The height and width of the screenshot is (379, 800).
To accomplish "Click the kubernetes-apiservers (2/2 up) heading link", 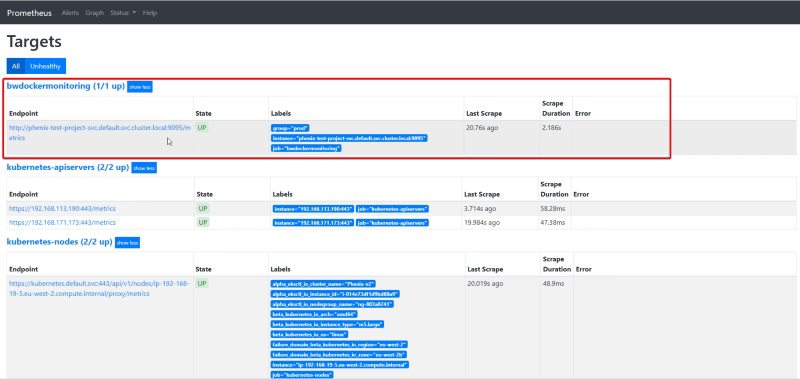I will 68,167.
